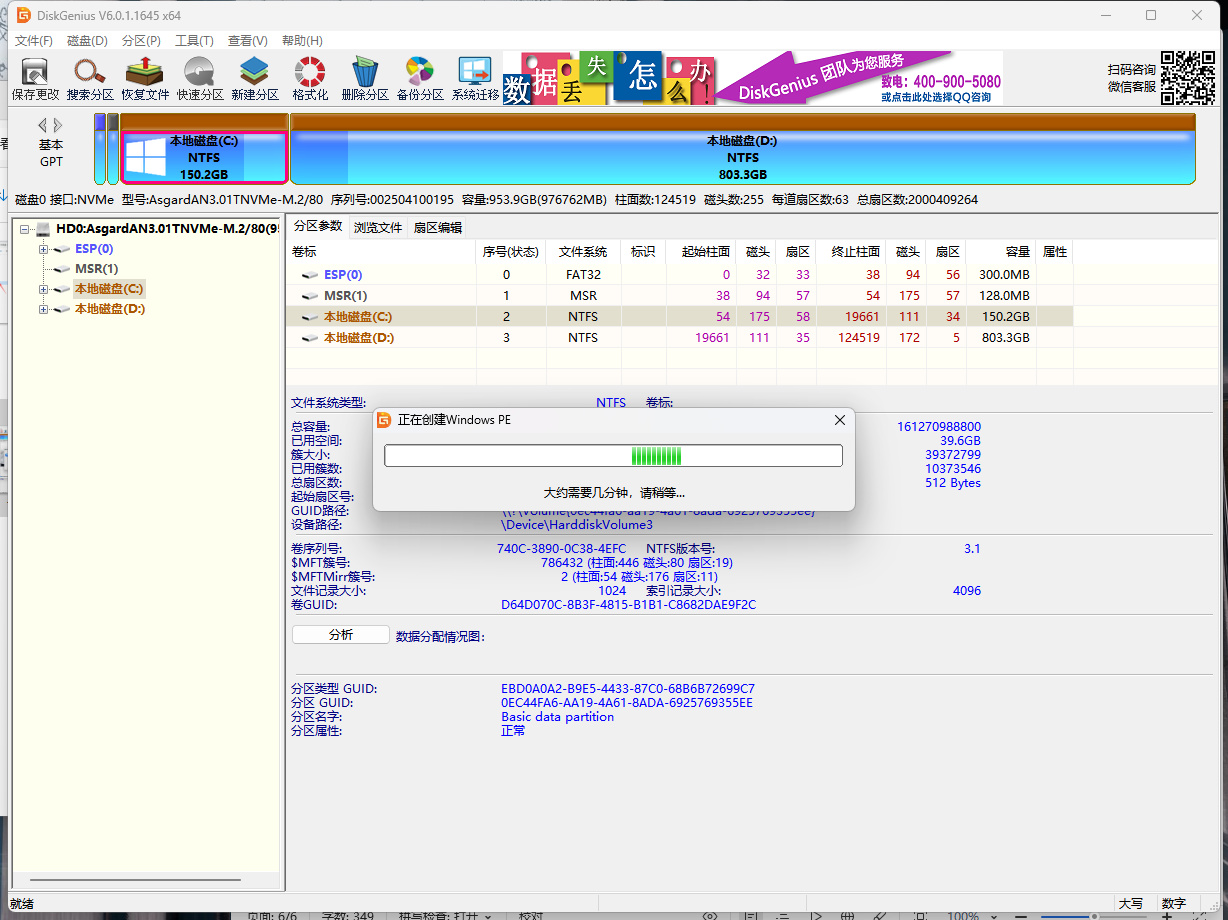Select the ESP(0) row in partition table
Viewport: 1228px width, 920px height.
(680, 275)
